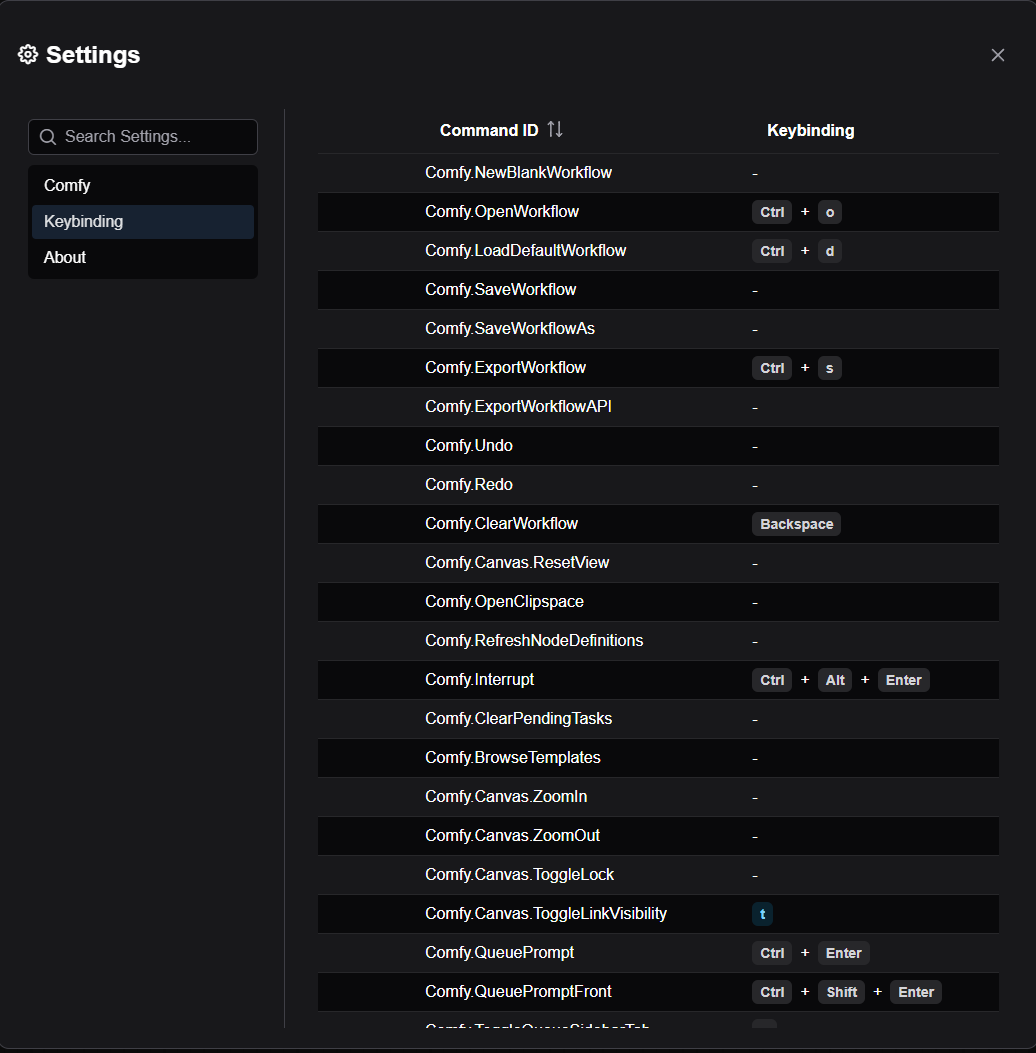Click the Settings gear icon

click(27, 54)
